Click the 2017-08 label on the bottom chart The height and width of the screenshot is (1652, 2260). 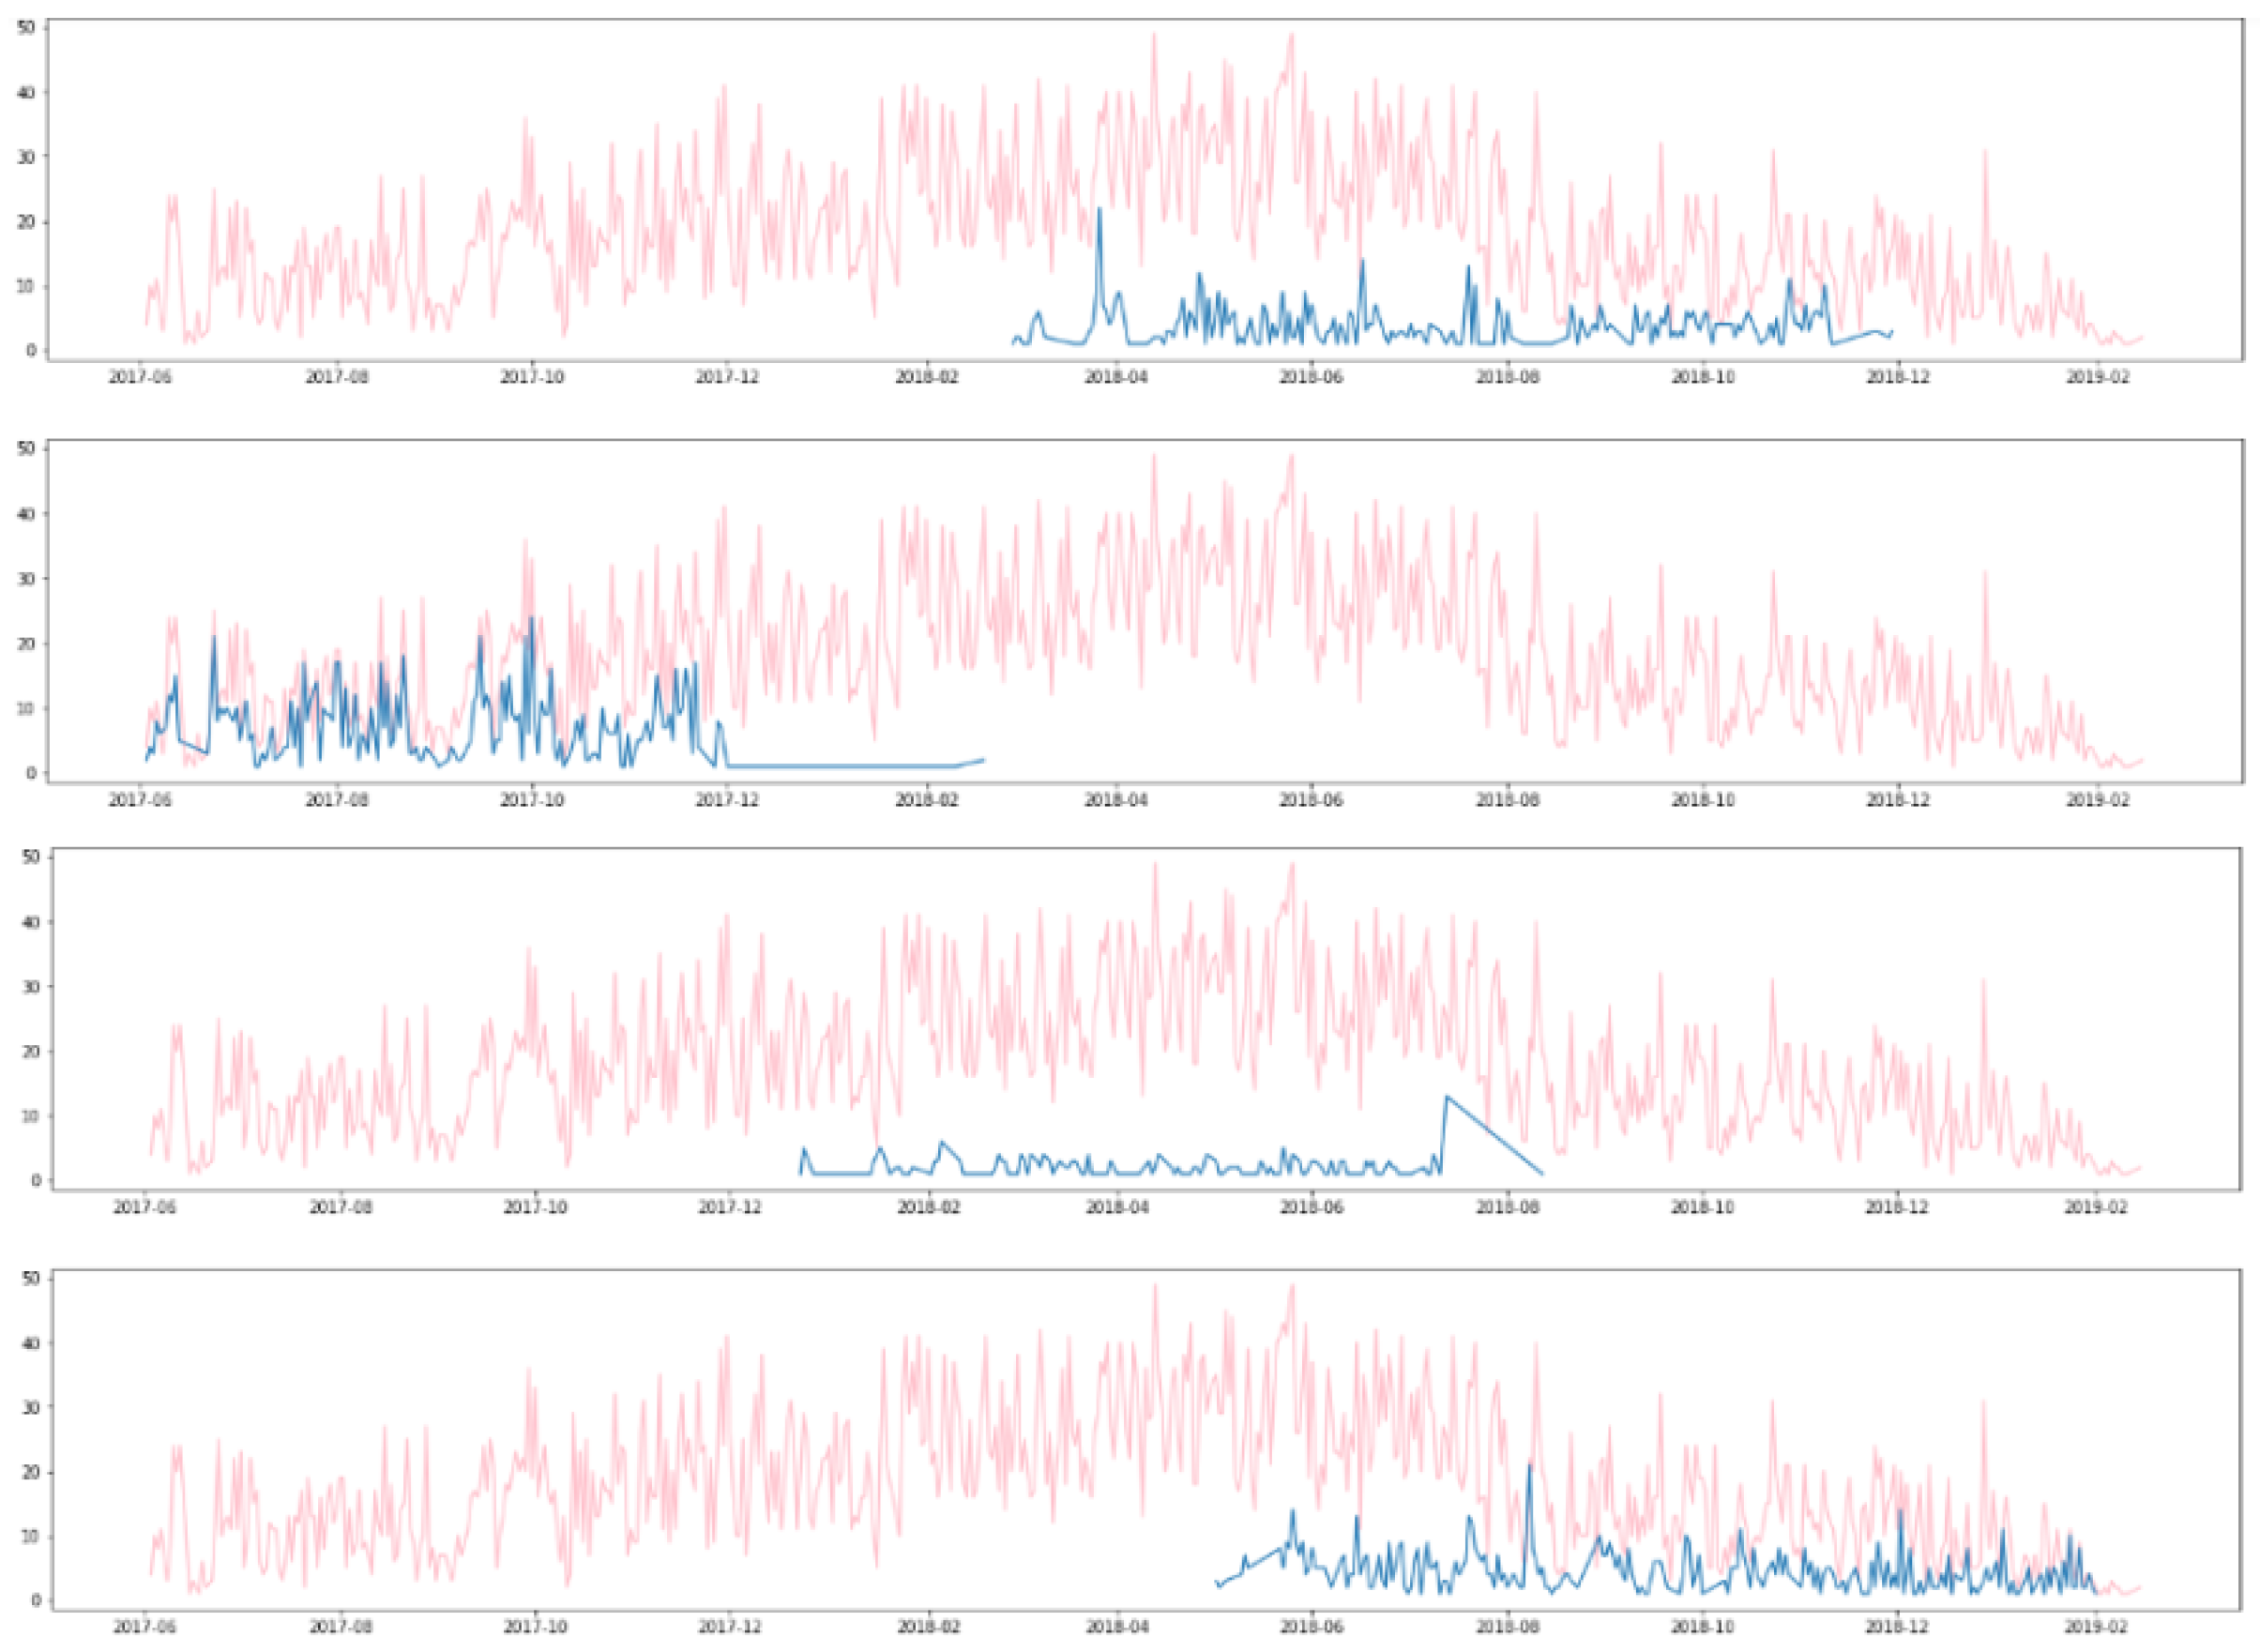click(340, 1627)
